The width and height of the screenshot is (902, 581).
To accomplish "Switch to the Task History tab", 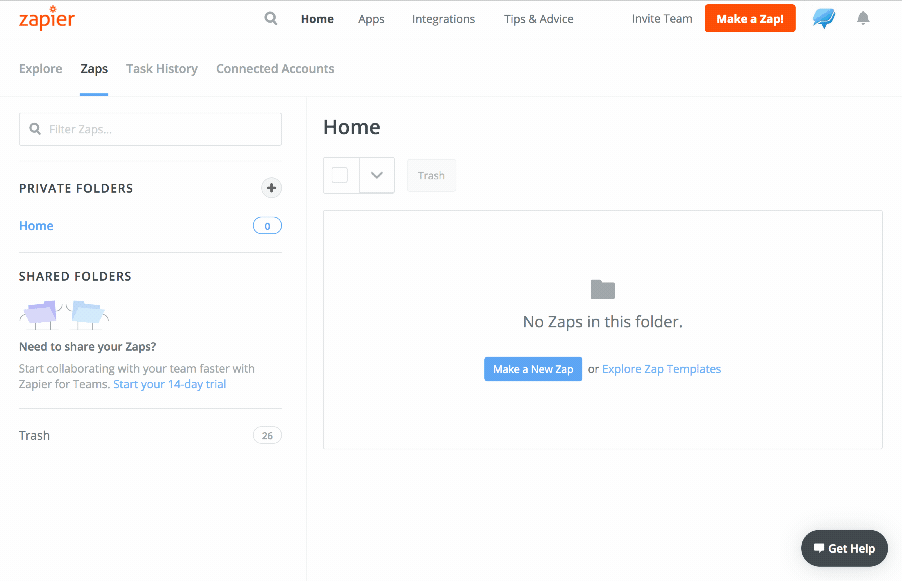I will point(162,69).
